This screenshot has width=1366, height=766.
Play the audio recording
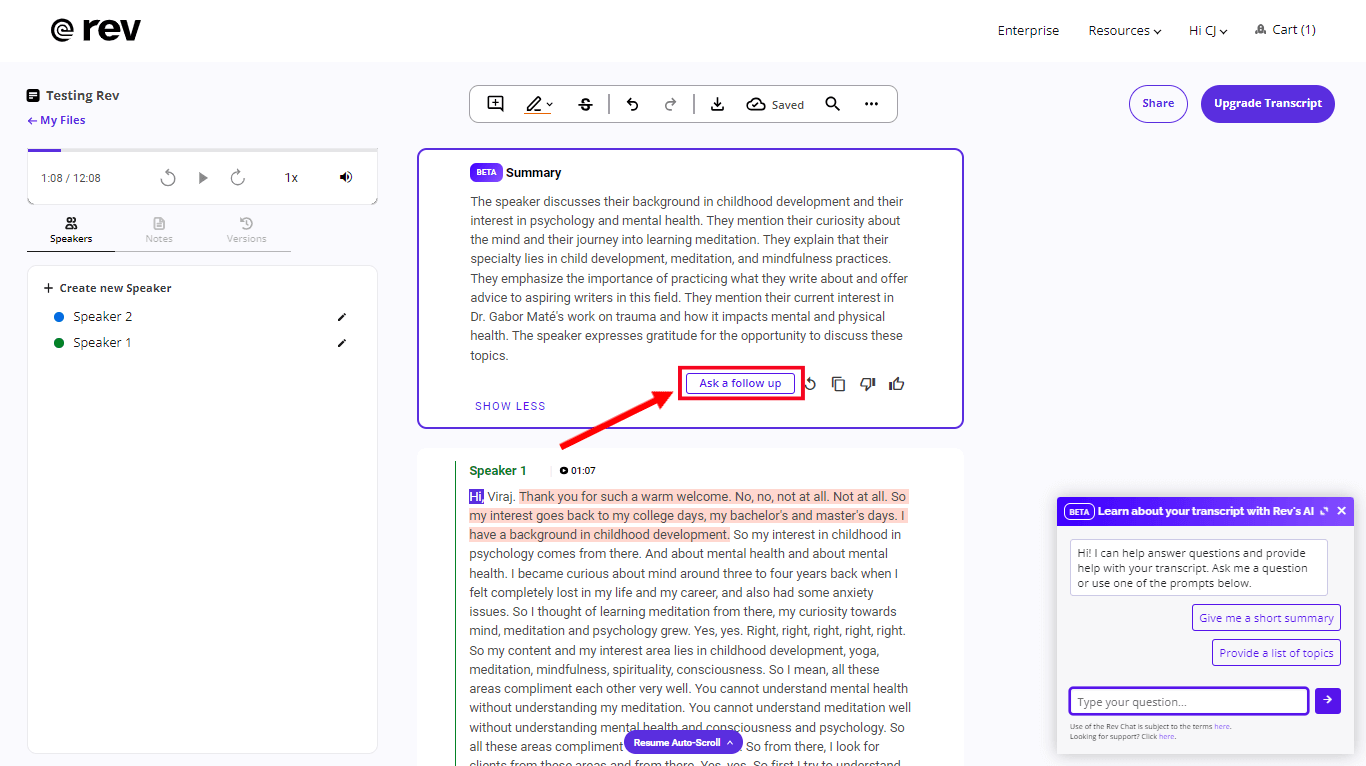click(x=203, y=178)
